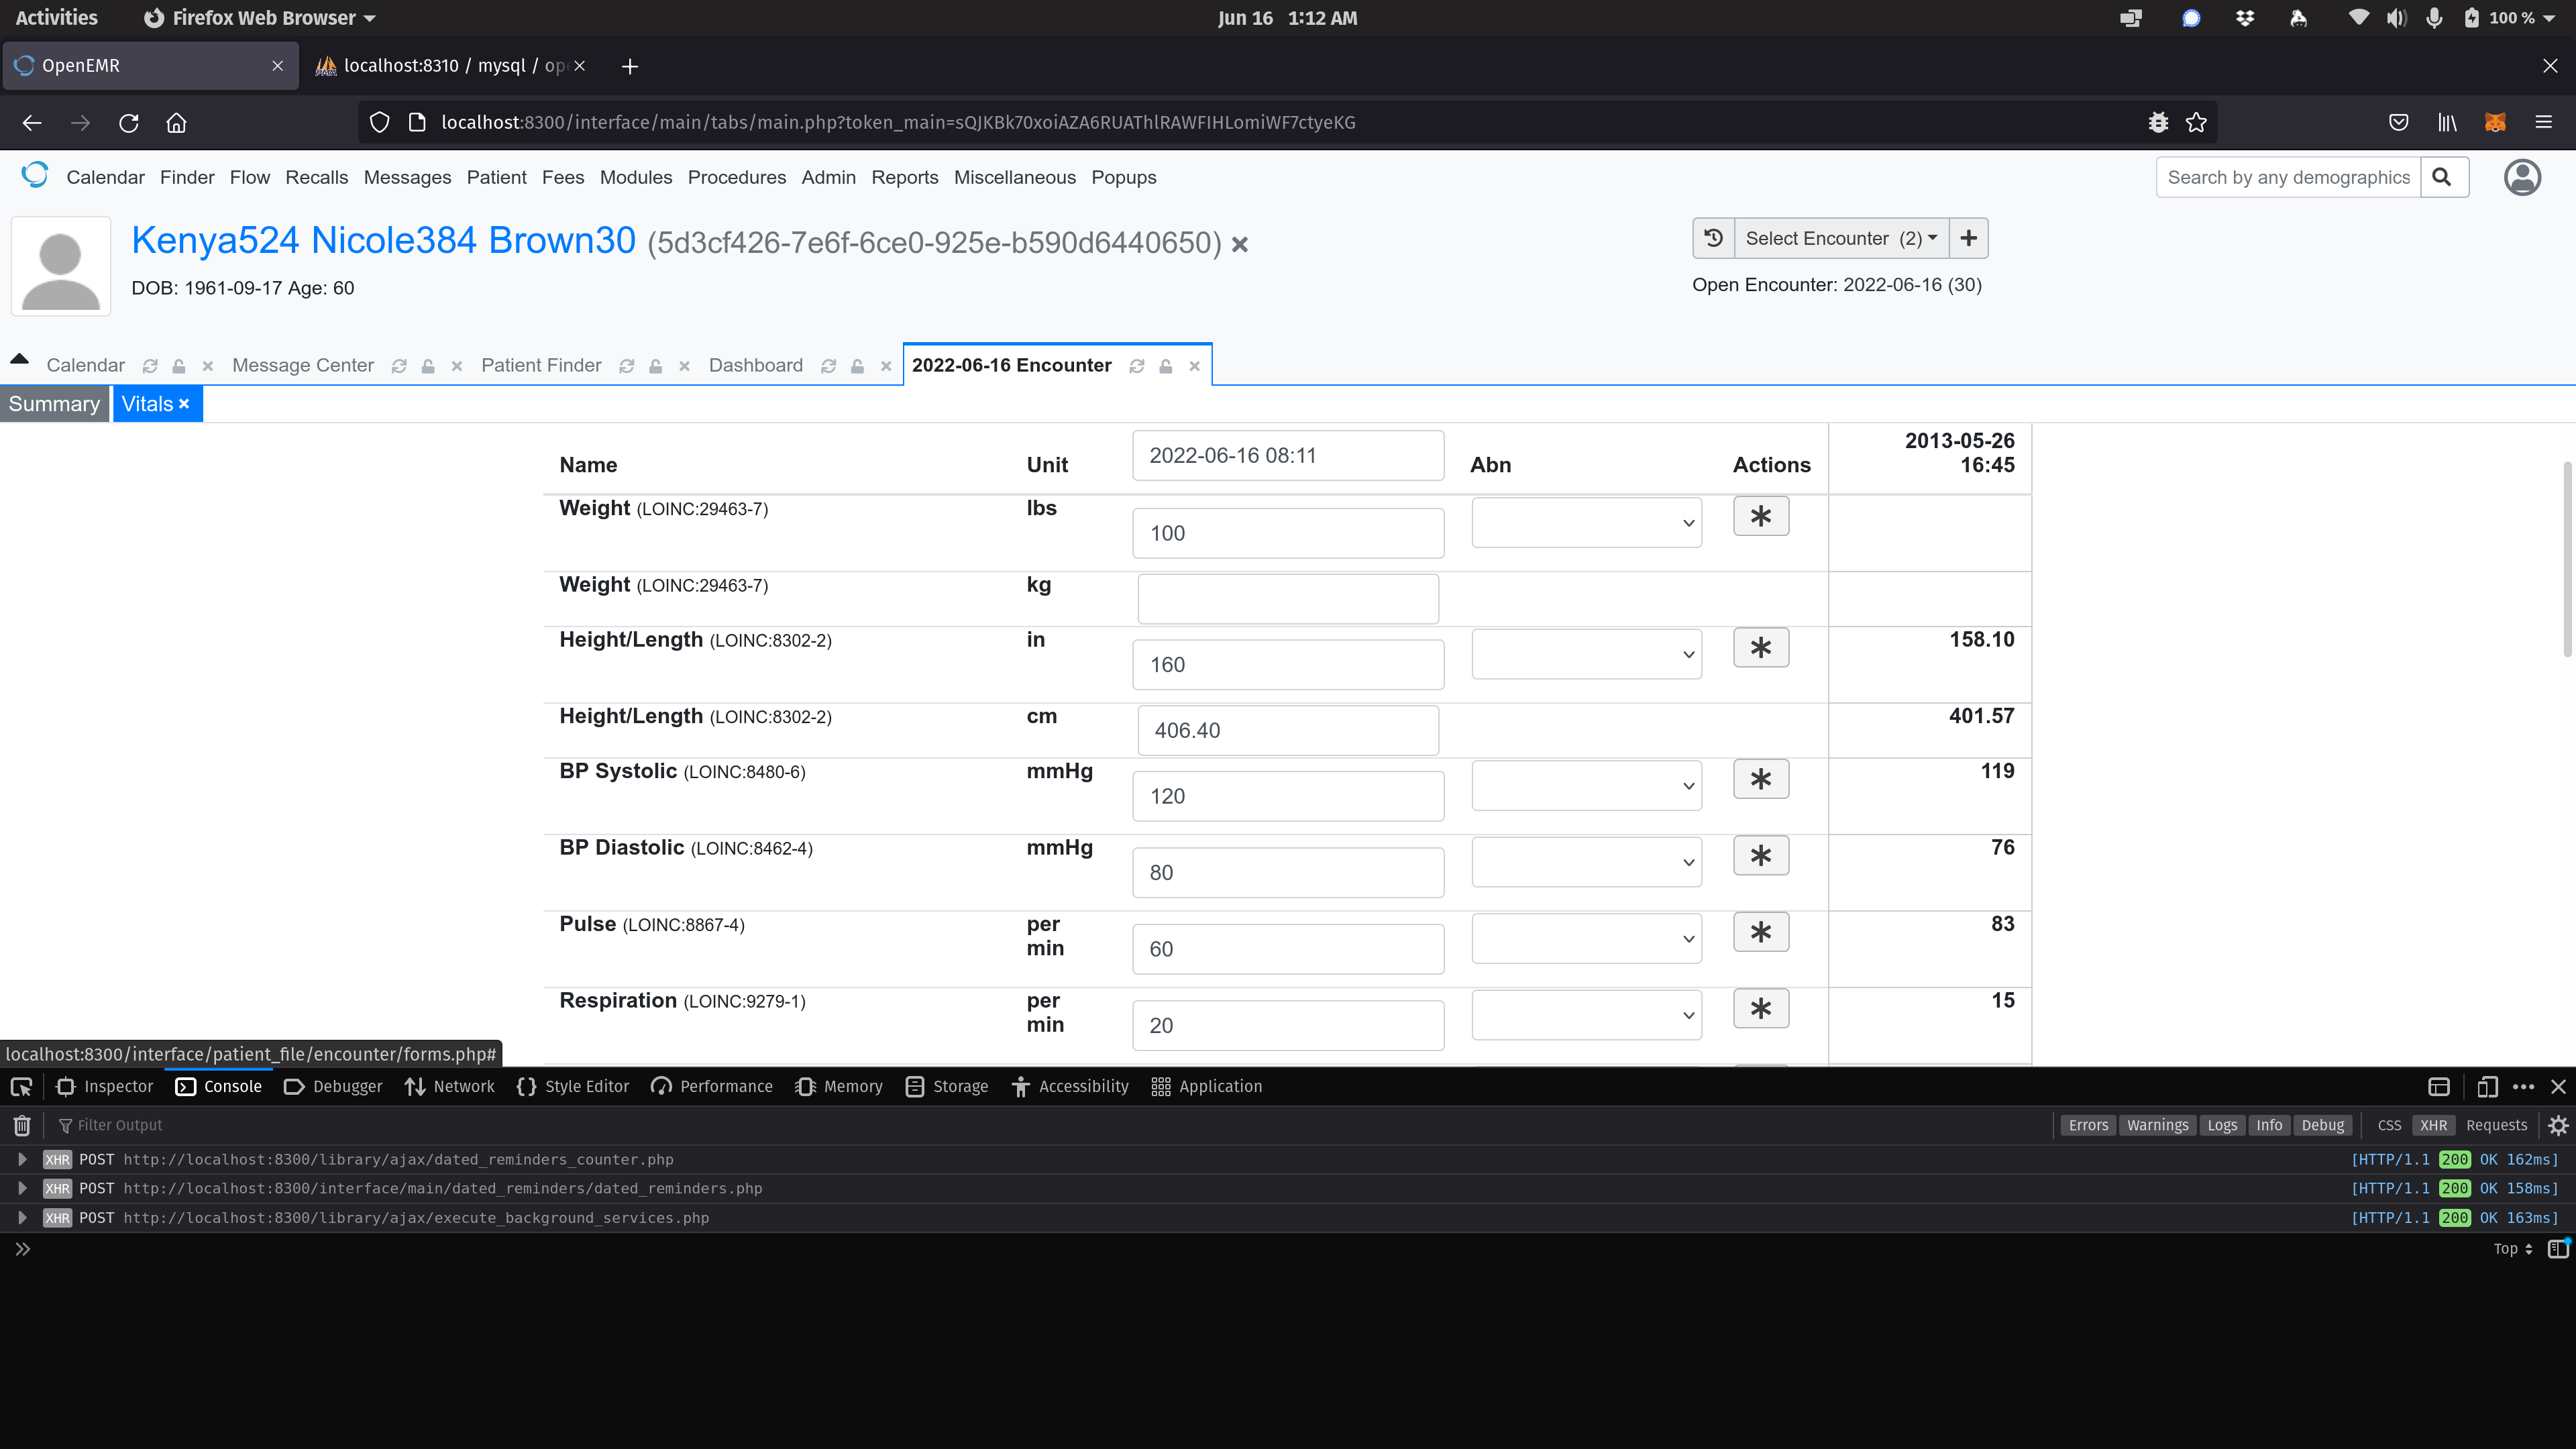The image size is (2576, 1449).
Task: Enable the Warnings console filter
Action: (x=2156, y=1125)
